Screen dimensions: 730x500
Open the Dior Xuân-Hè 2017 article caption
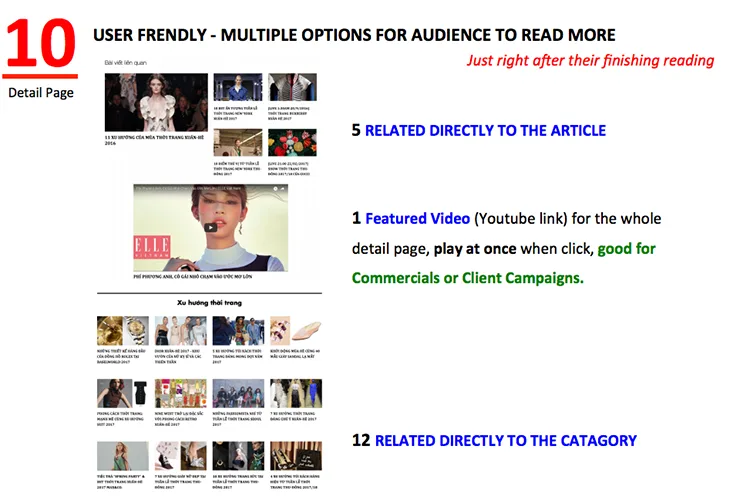pyautogui.click(x=179, y=356)
